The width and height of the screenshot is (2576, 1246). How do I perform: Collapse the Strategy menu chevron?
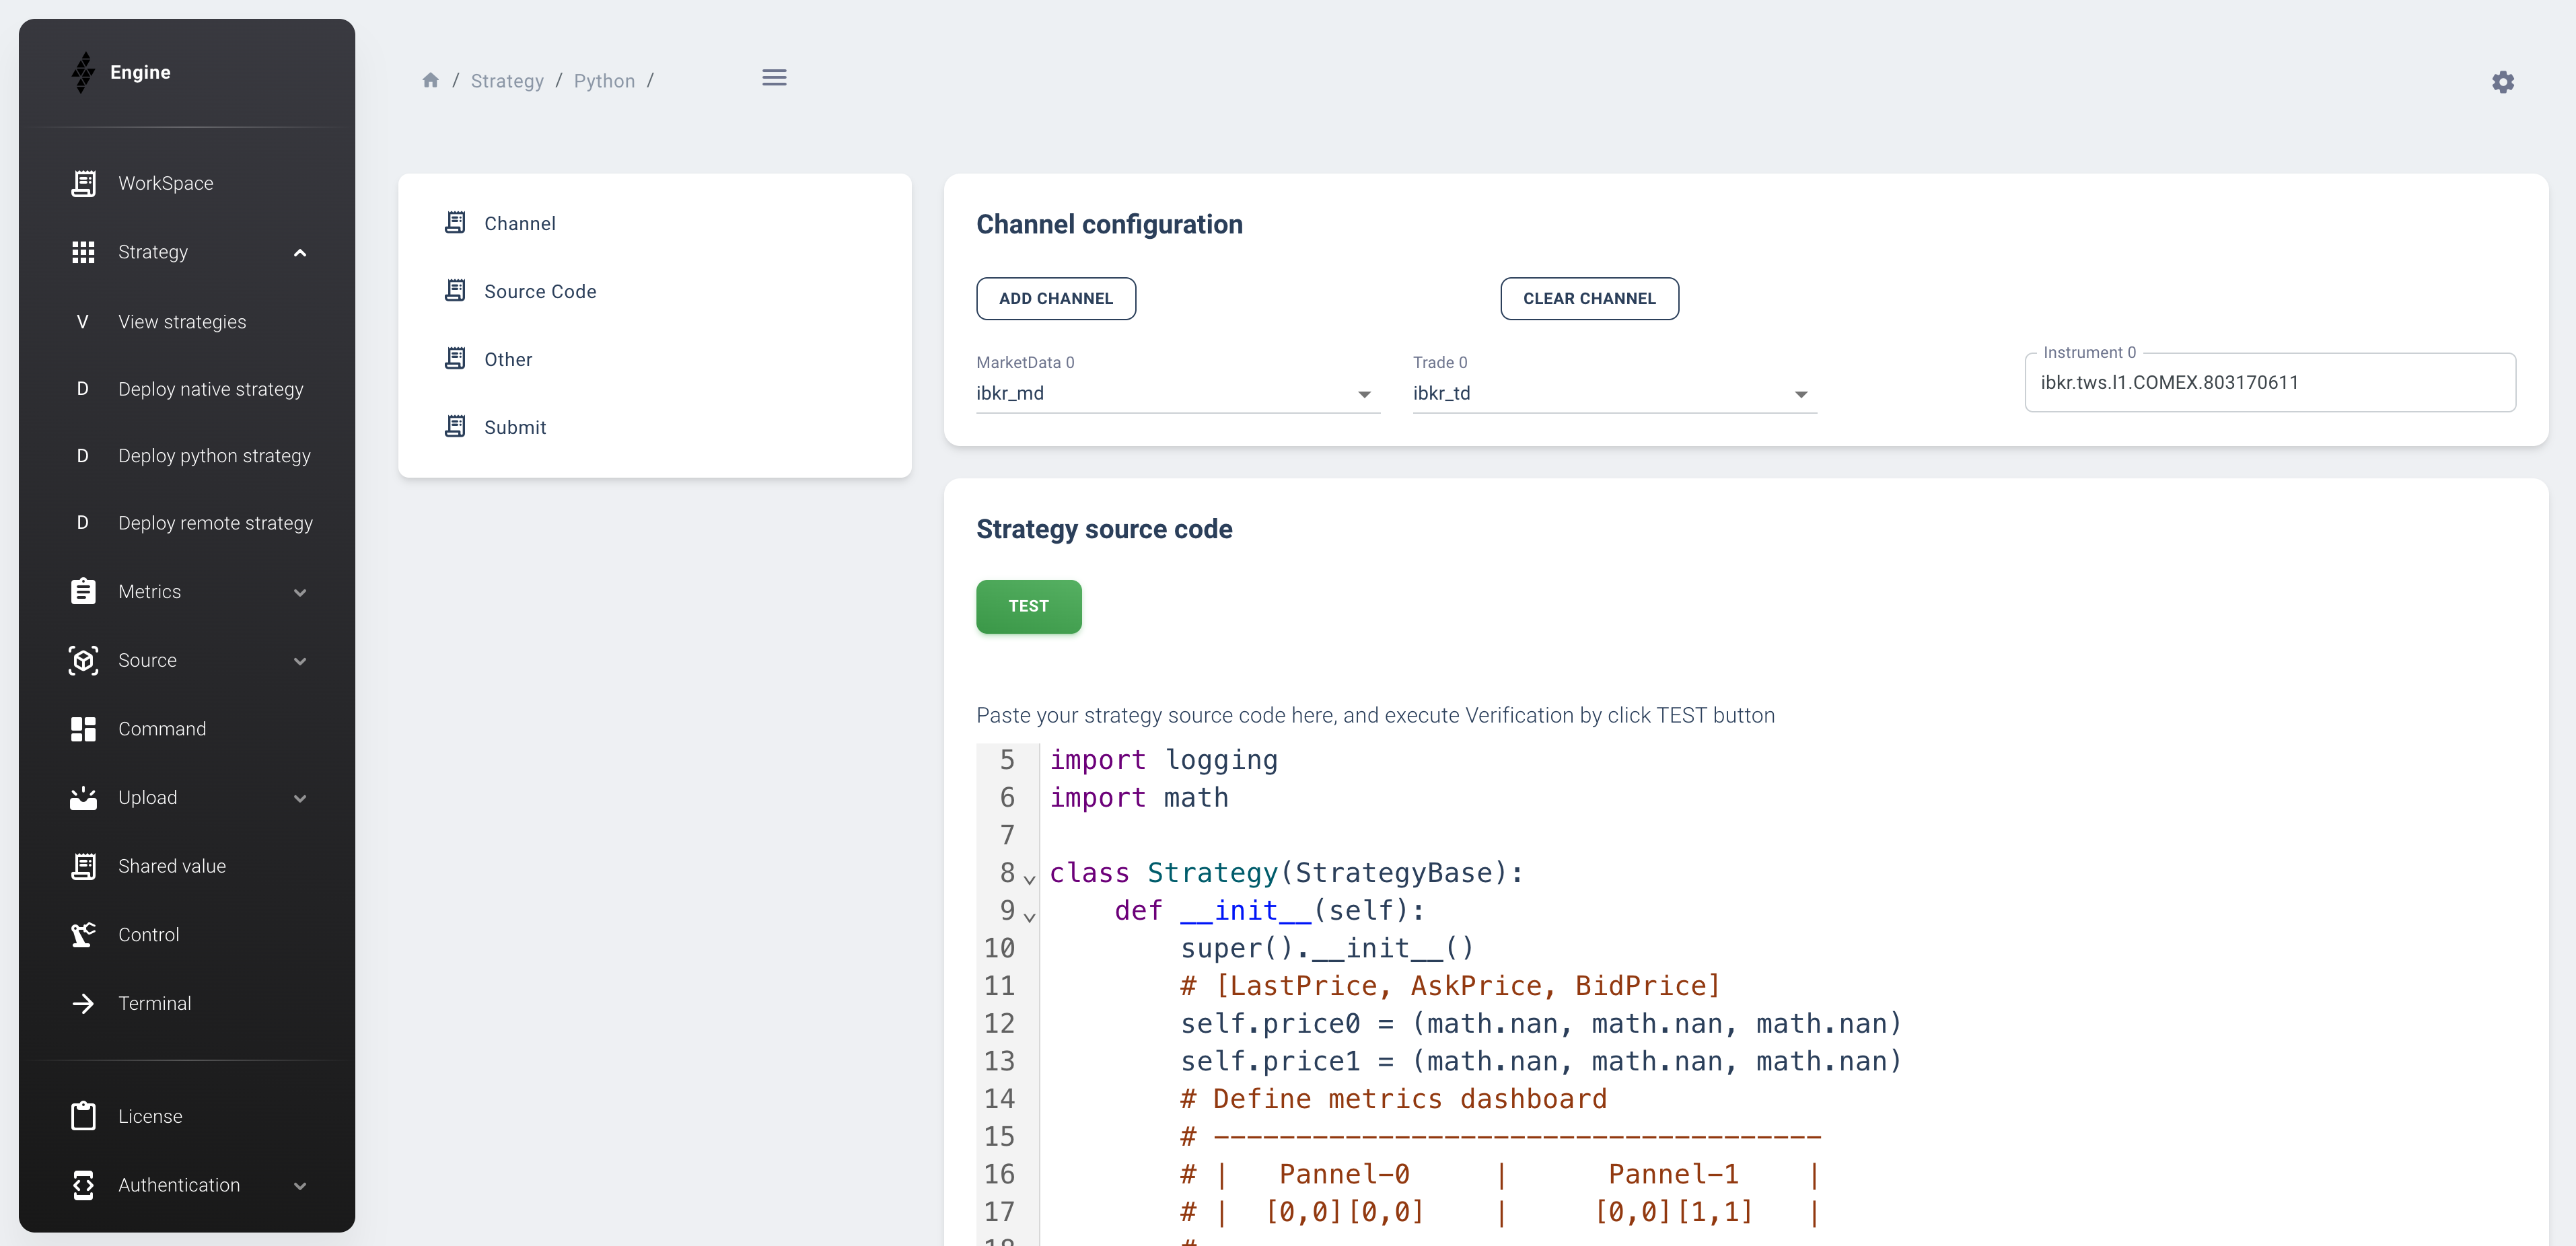(300, 253)
